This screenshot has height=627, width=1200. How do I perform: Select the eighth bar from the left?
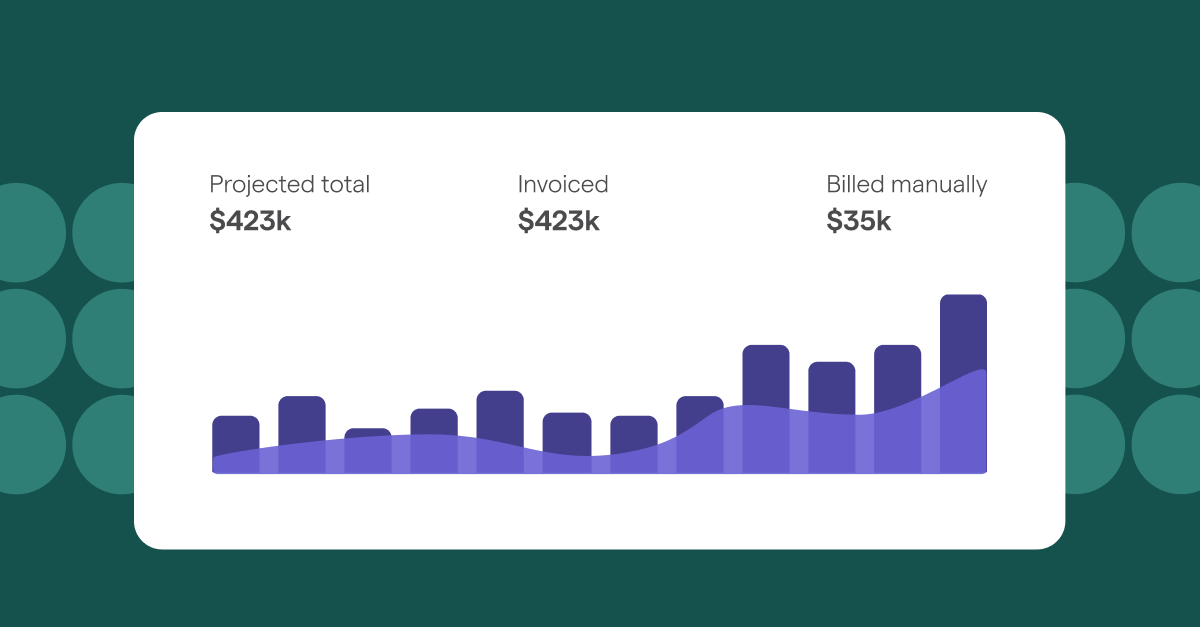[x=700, y=412]
